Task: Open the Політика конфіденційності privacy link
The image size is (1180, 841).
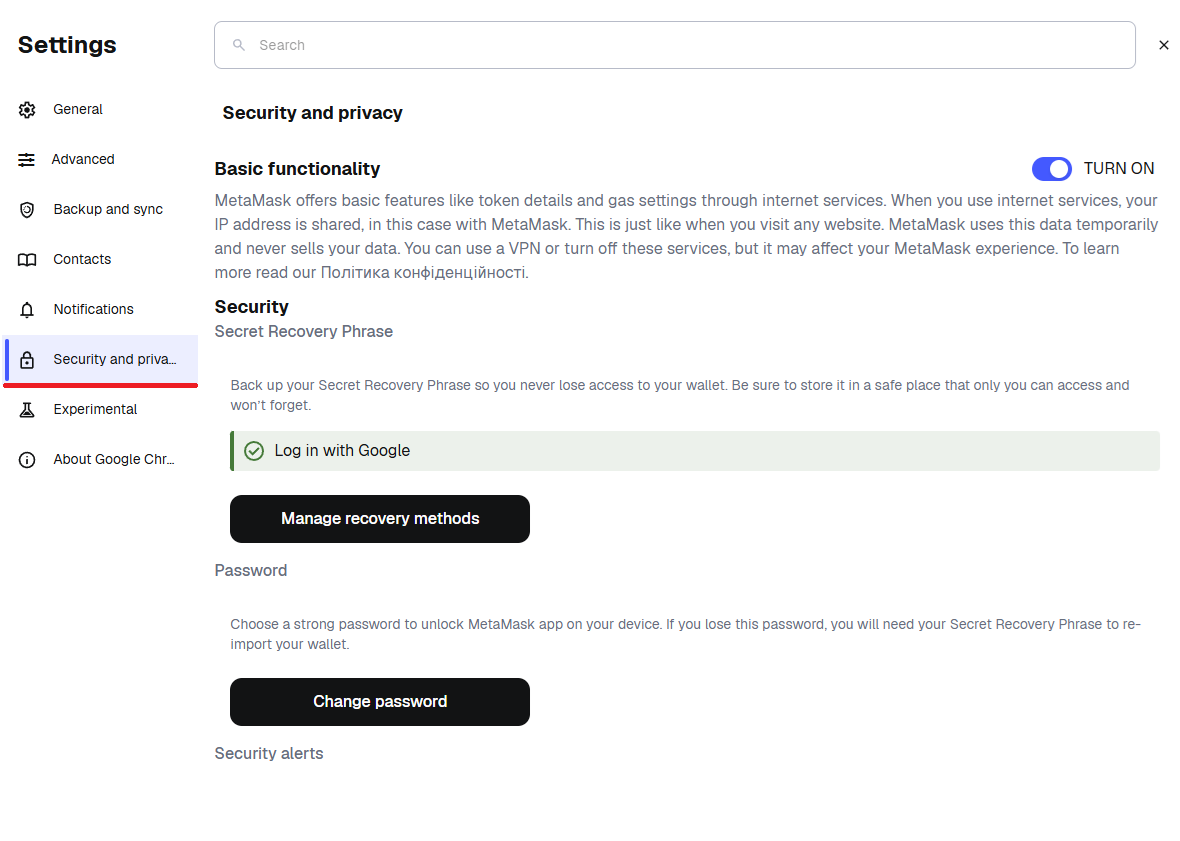Action: point(423,273)
